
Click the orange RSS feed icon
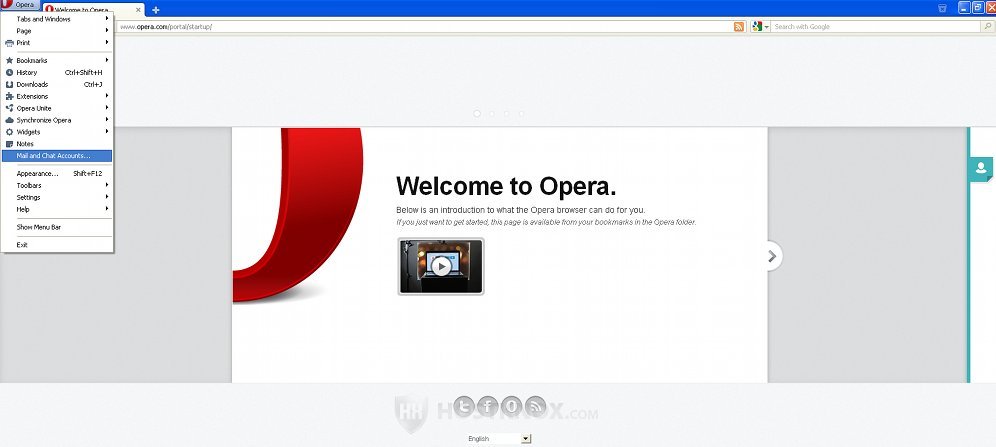[739, 27]
